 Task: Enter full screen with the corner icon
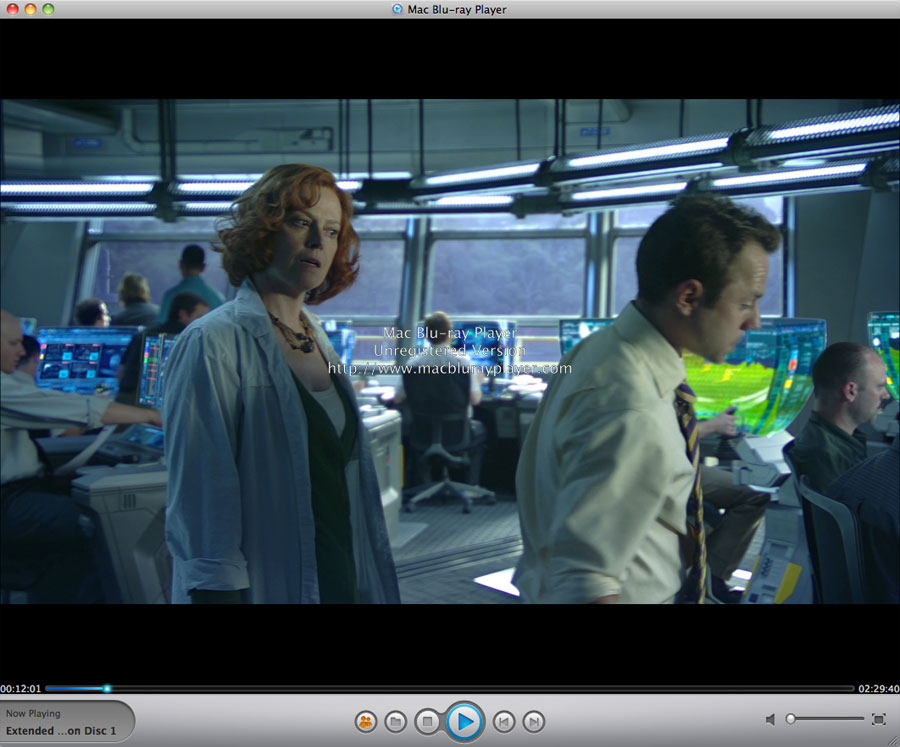pos(879,719)
